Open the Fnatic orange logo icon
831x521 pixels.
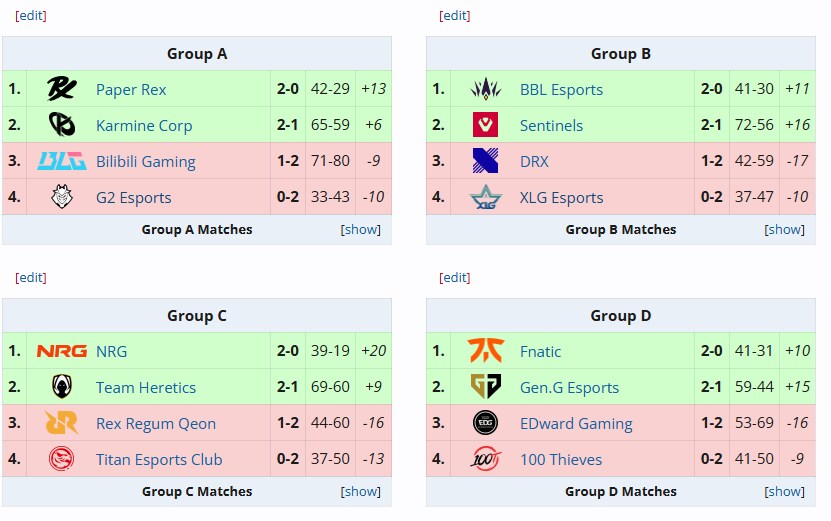(485, 350)
